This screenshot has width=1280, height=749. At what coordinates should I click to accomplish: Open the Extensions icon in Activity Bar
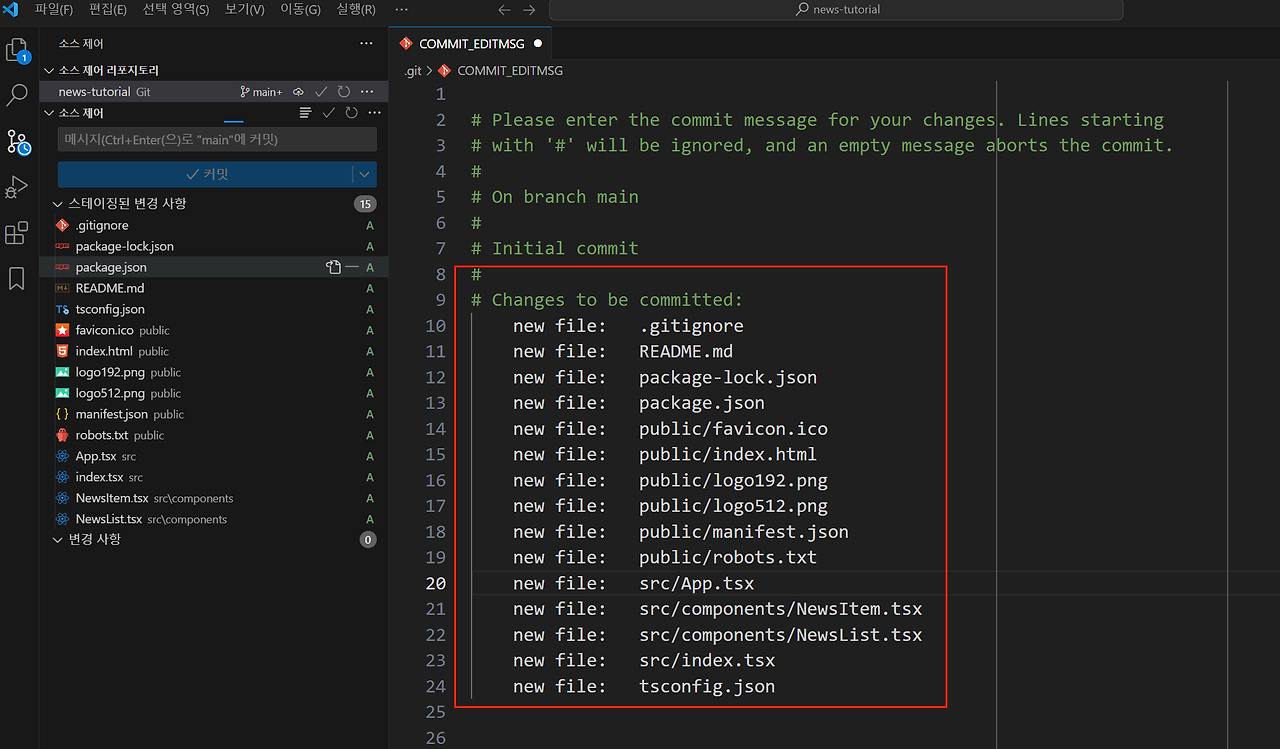tap(18, 233)
